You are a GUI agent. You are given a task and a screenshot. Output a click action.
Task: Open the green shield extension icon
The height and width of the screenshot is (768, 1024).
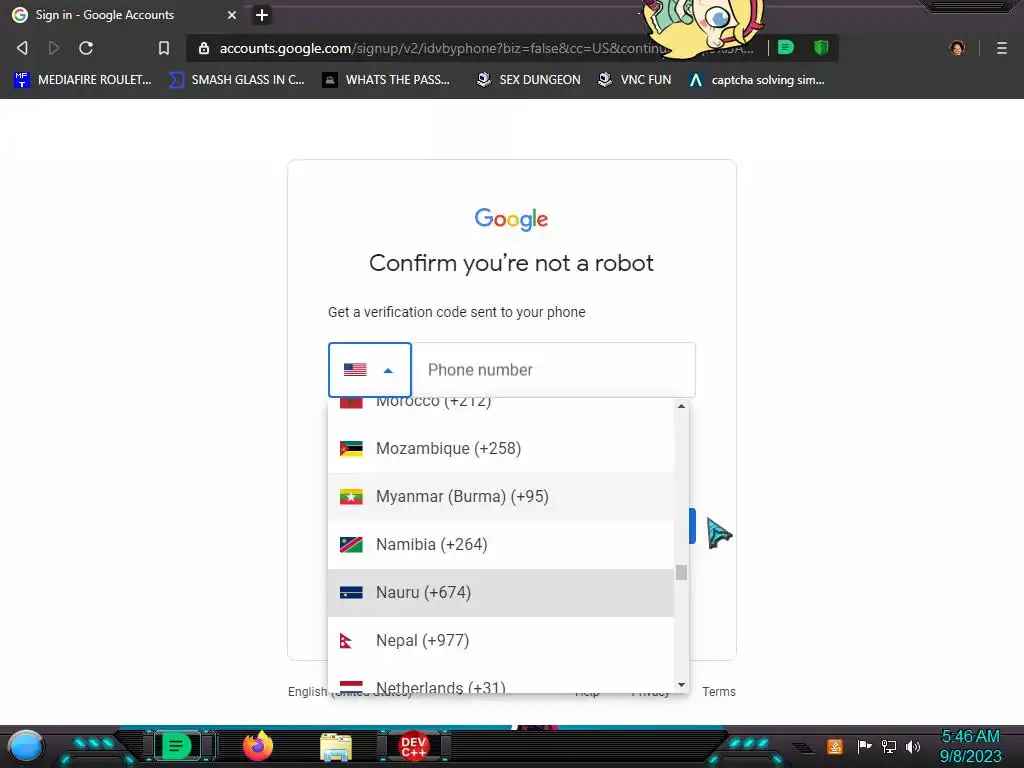click(821, 47)
